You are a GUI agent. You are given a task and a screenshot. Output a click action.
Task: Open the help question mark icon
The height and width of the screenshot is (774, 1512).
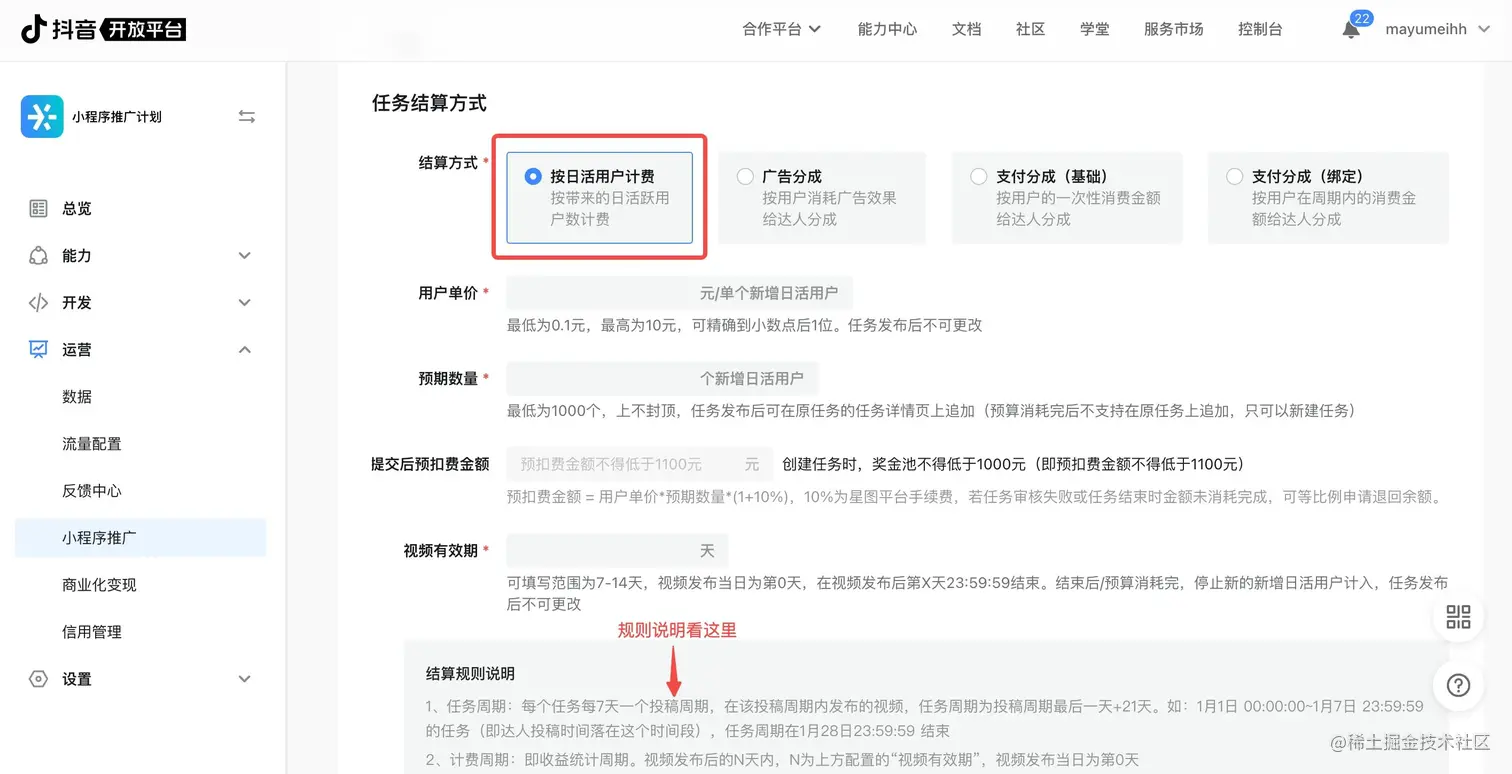pos(1458,686)
